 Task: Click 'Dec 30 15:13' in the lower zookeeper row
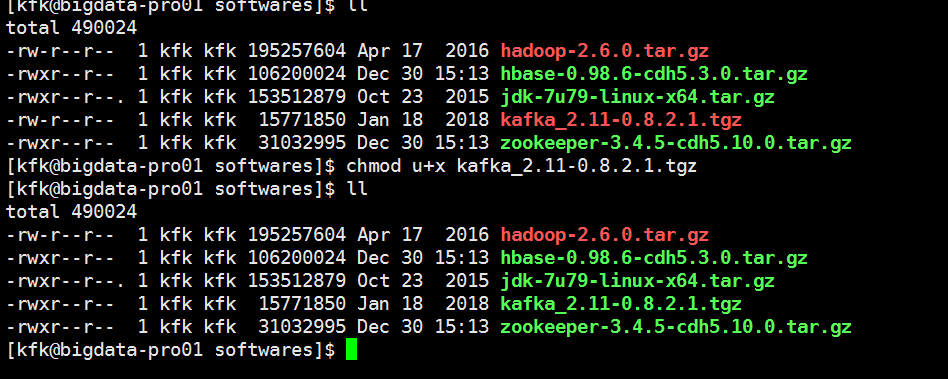pyautogui.click(x=423, y=326)
